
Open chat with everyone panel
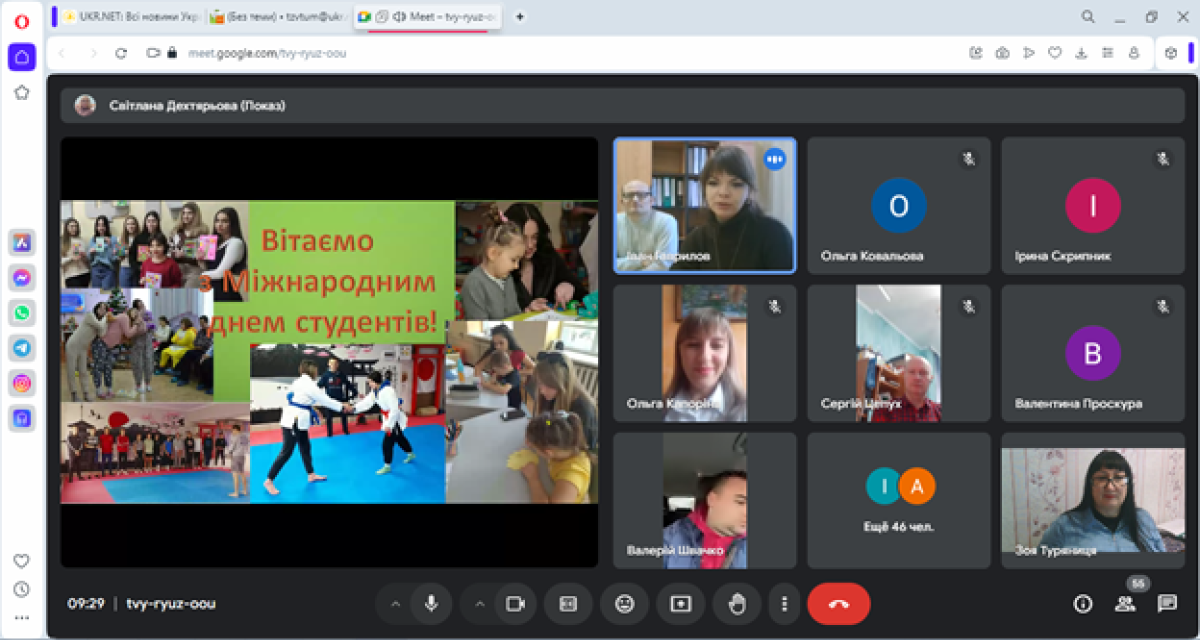(1166, 603)
